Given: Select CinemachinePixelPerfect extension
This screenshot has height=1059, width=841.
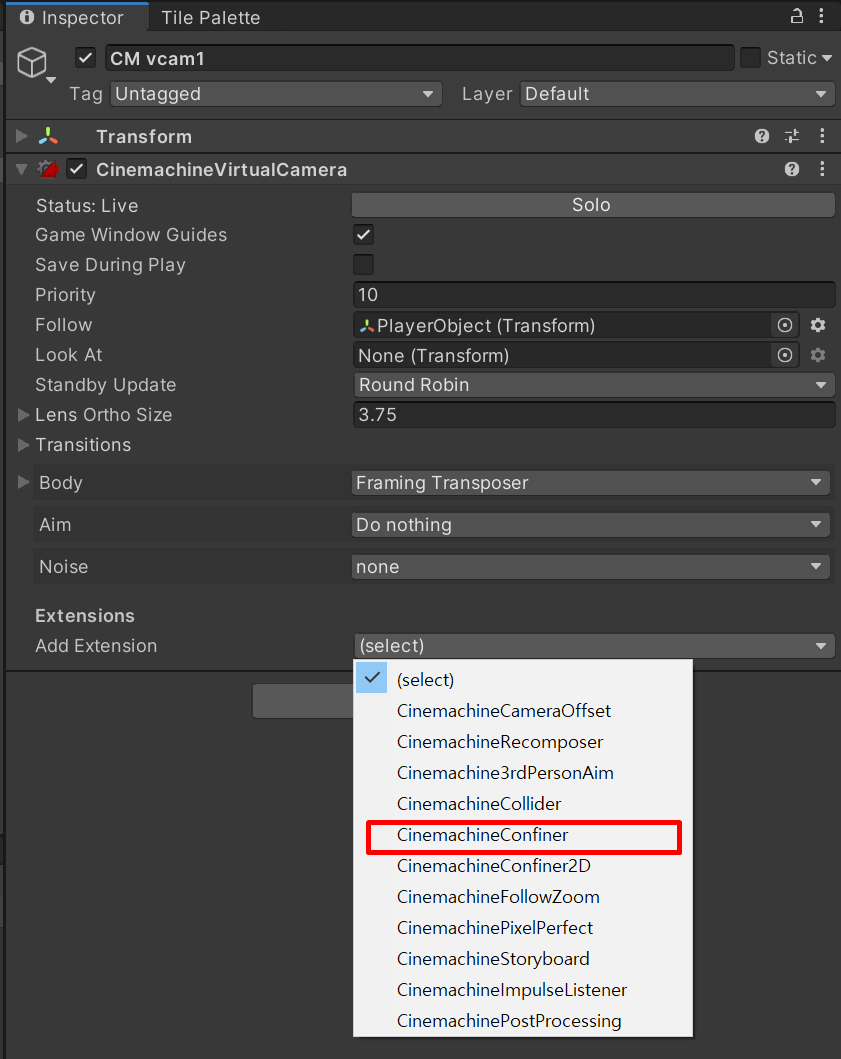Looking at the screenshot, I should pyautogui.click(x=524, y=928).
